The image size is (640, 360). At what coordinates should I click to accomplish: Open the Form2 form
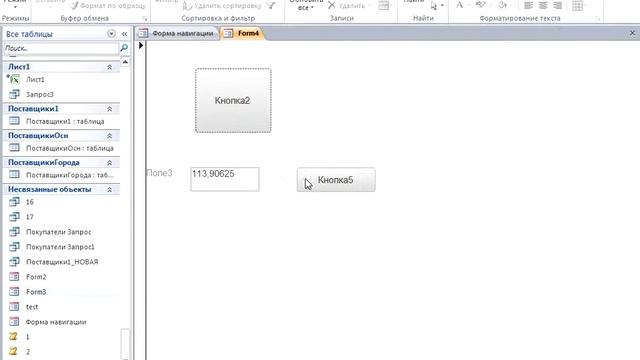click(36, 277)
